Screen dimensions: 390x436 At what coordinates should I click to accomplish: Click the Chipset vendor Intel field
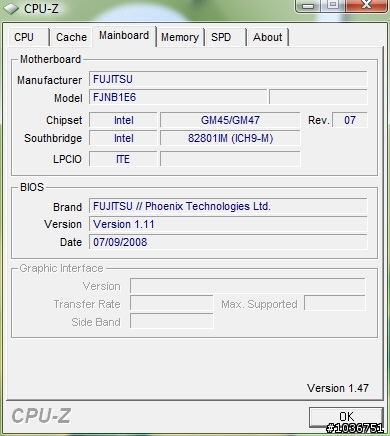(123, 120)
